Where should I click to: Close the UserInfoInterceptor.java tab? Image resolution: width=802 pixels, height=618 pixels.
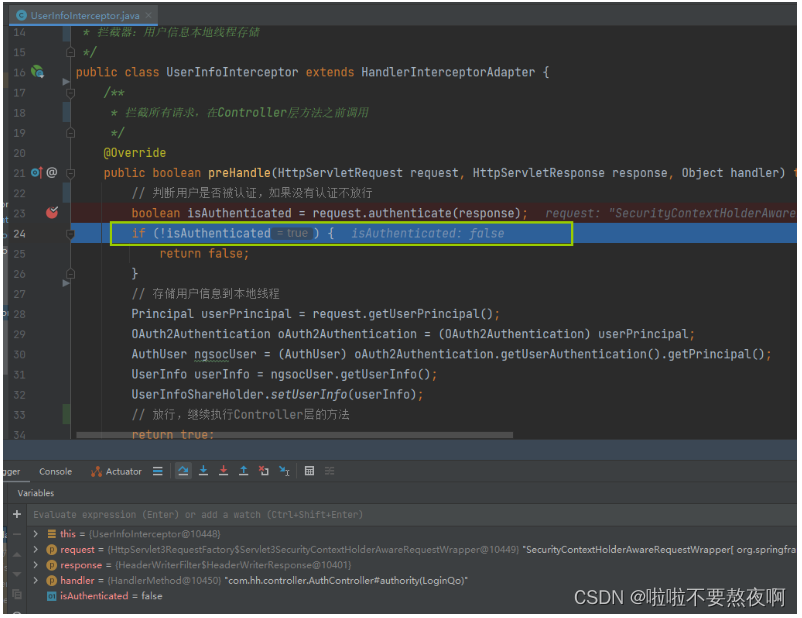[x=148, y=16]
